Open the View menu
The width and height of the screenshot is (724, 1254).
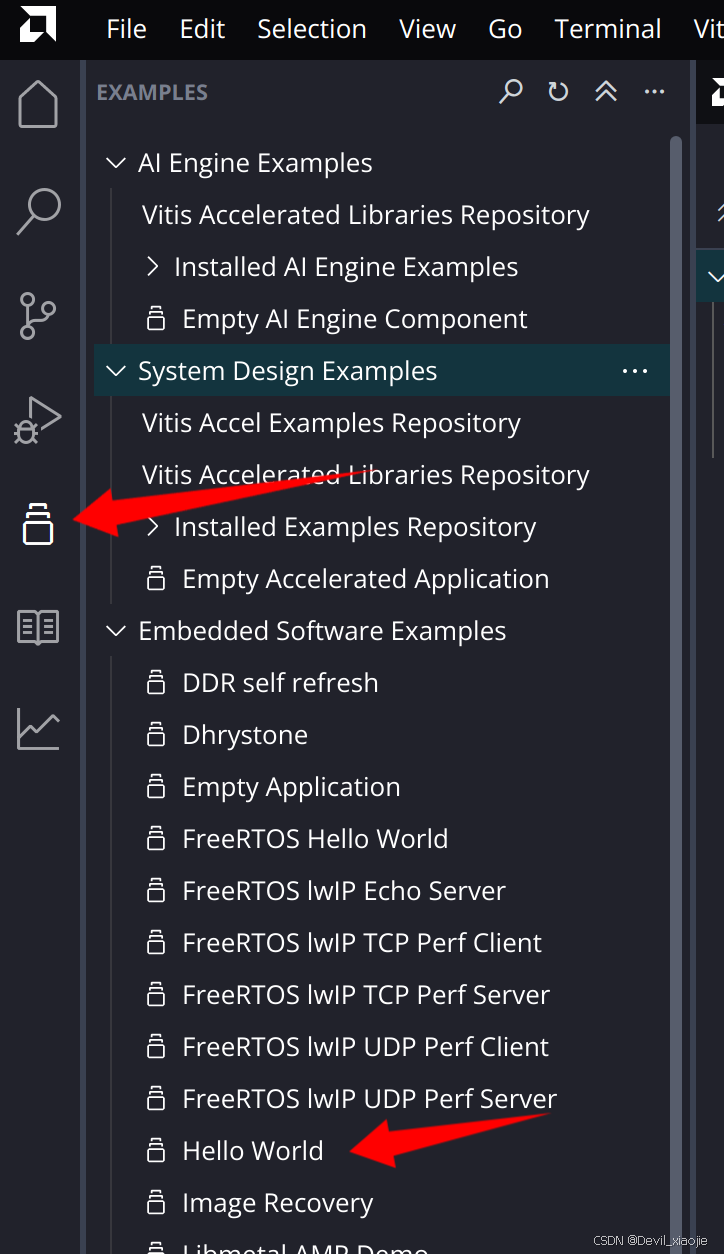pos(427,29)
